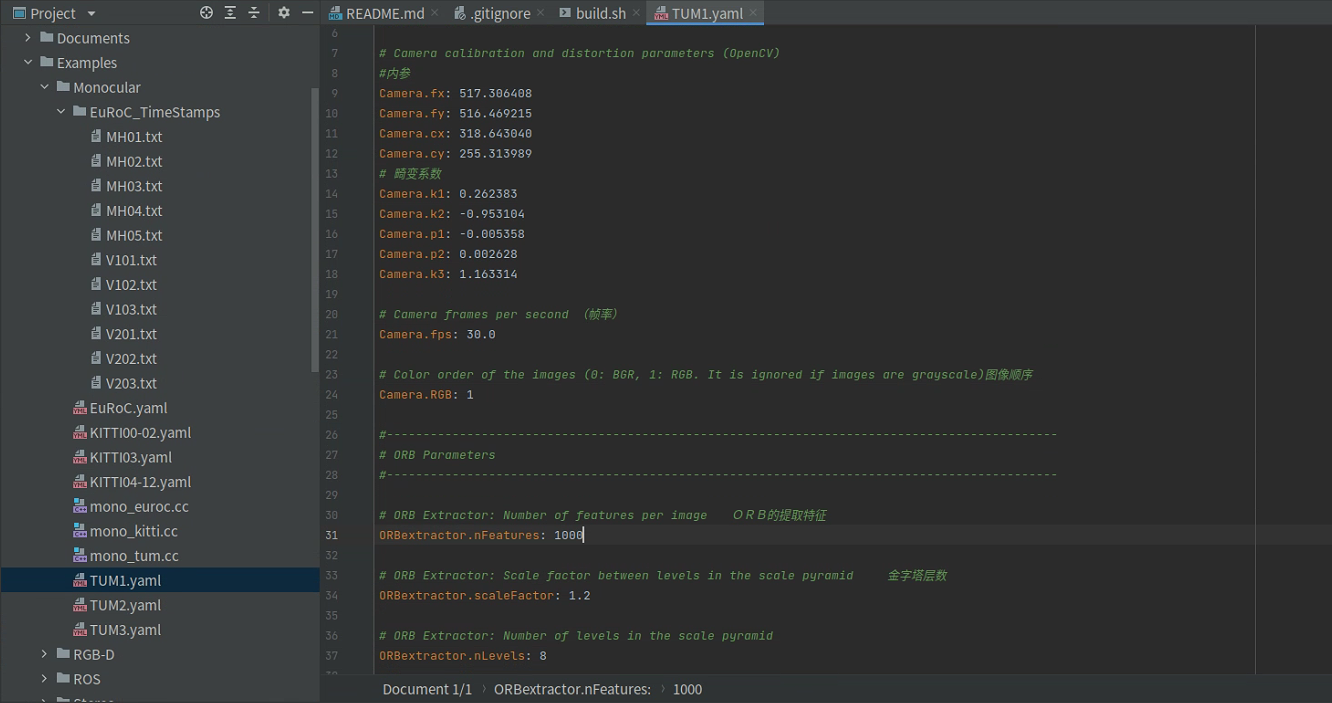Collapse the EuRoC_TimeStamps folder
1332x703 pixels.
tap(61, 112)
